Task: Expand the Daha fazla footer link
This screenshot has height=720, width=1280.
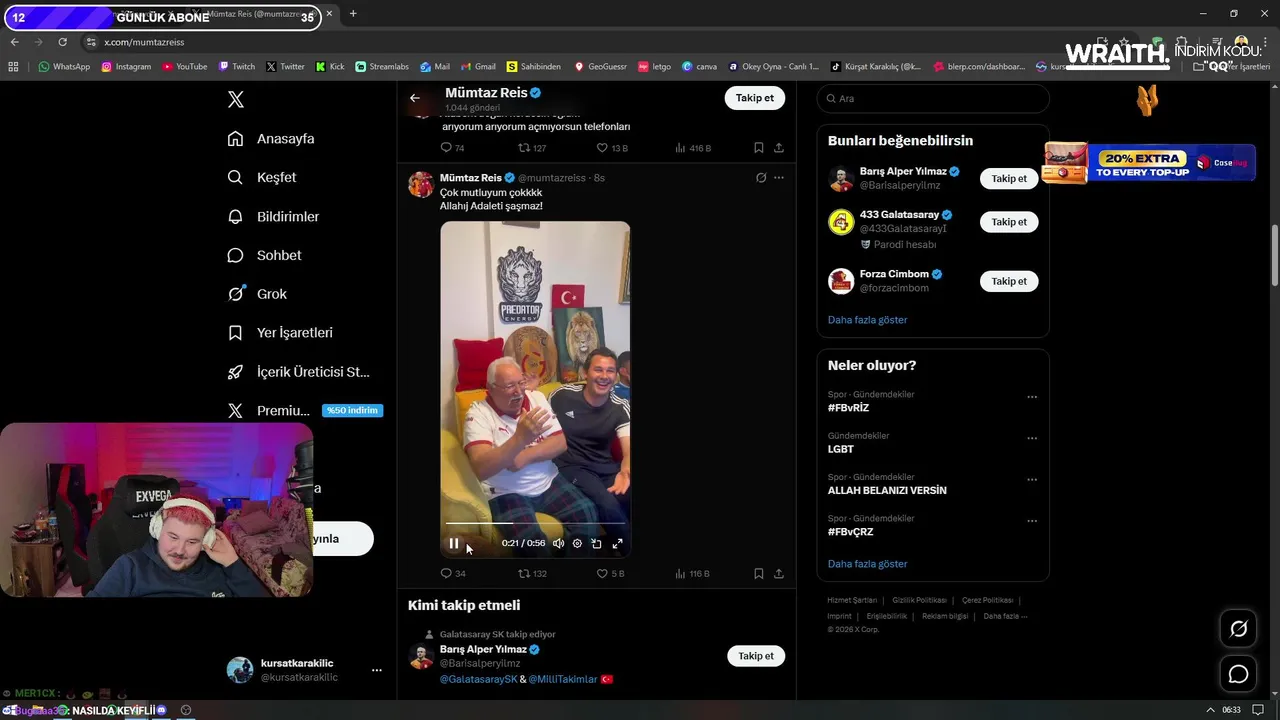Action: (1005, 616)
